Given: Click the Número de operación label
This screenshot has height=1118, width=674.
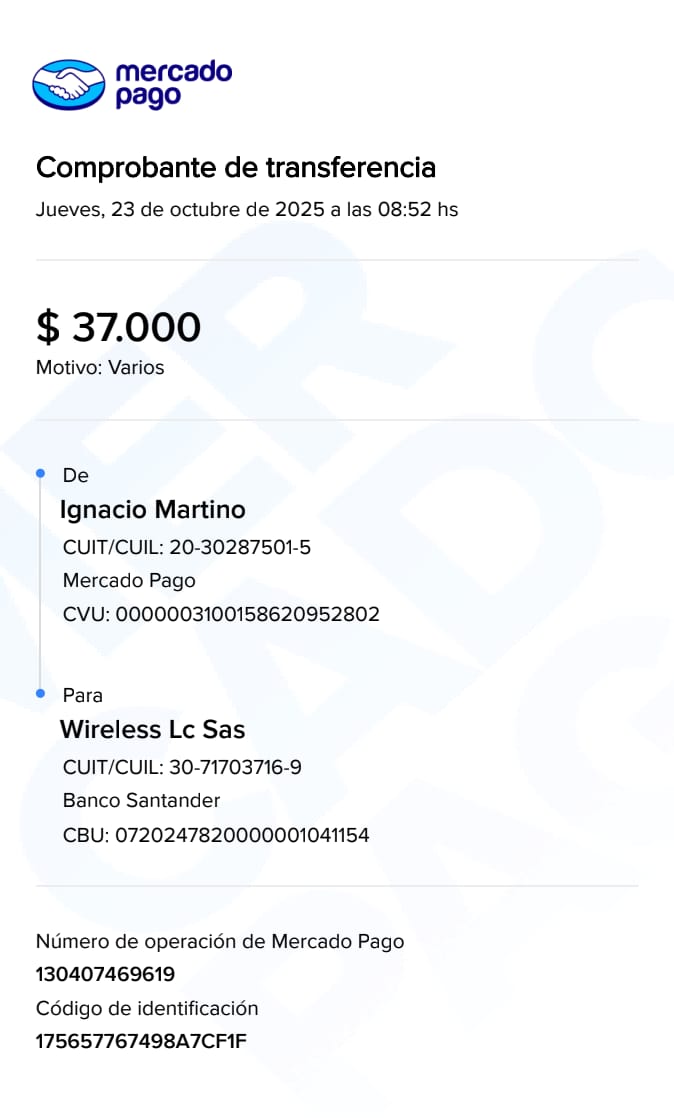Looking at the screenshot, I should click(220, 941).
